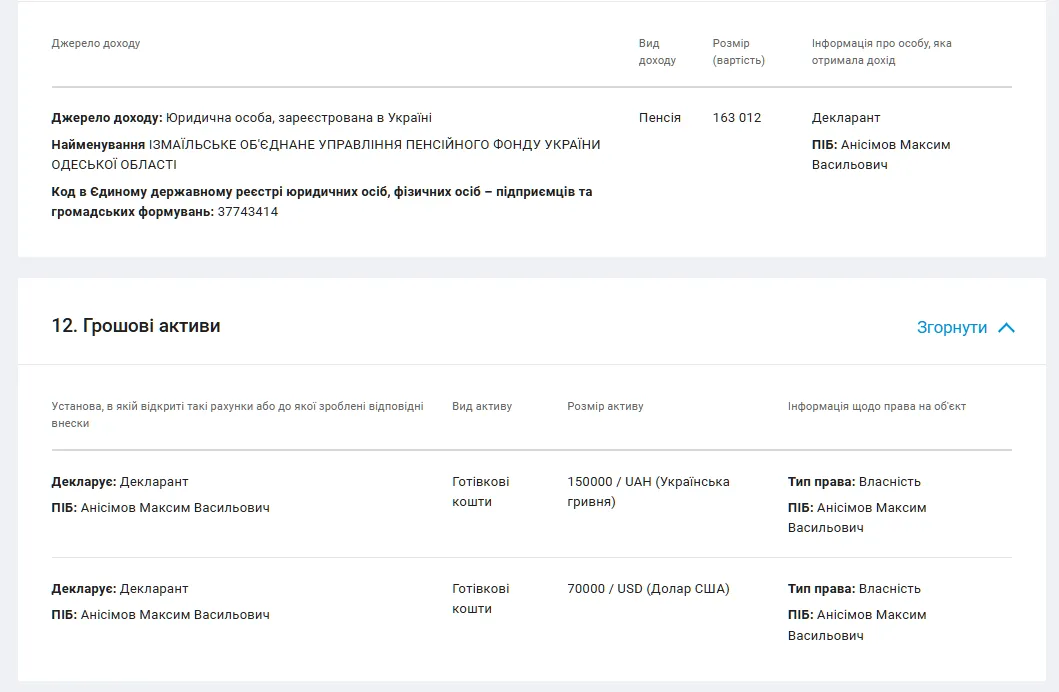1059x692 pixels.
Task: Click the 'Вид доходу' column header
Action: [x=657, y=51]
